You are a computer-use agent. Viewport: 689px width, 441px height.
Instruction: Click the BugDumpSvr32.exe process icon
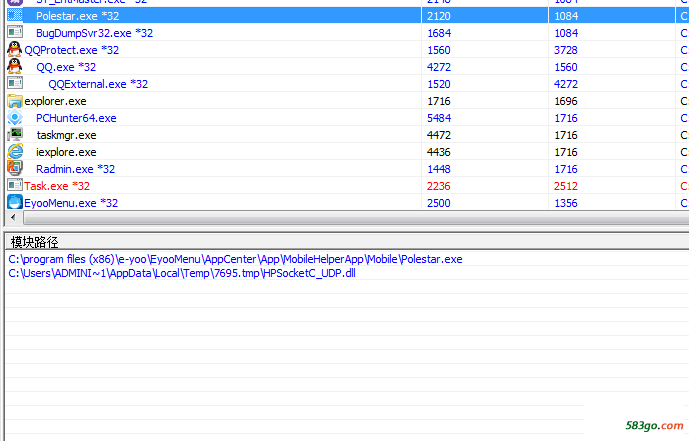[15, 32]
